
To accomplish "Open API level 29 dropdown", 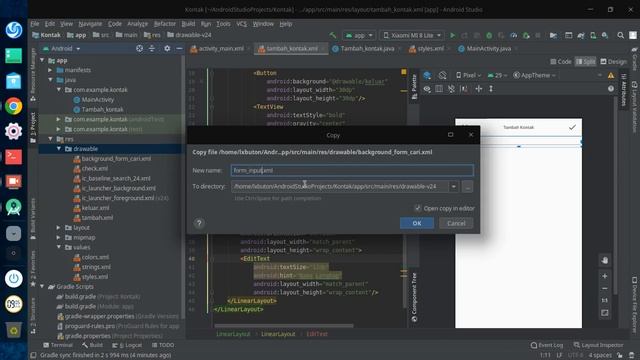I will point(497,76).
